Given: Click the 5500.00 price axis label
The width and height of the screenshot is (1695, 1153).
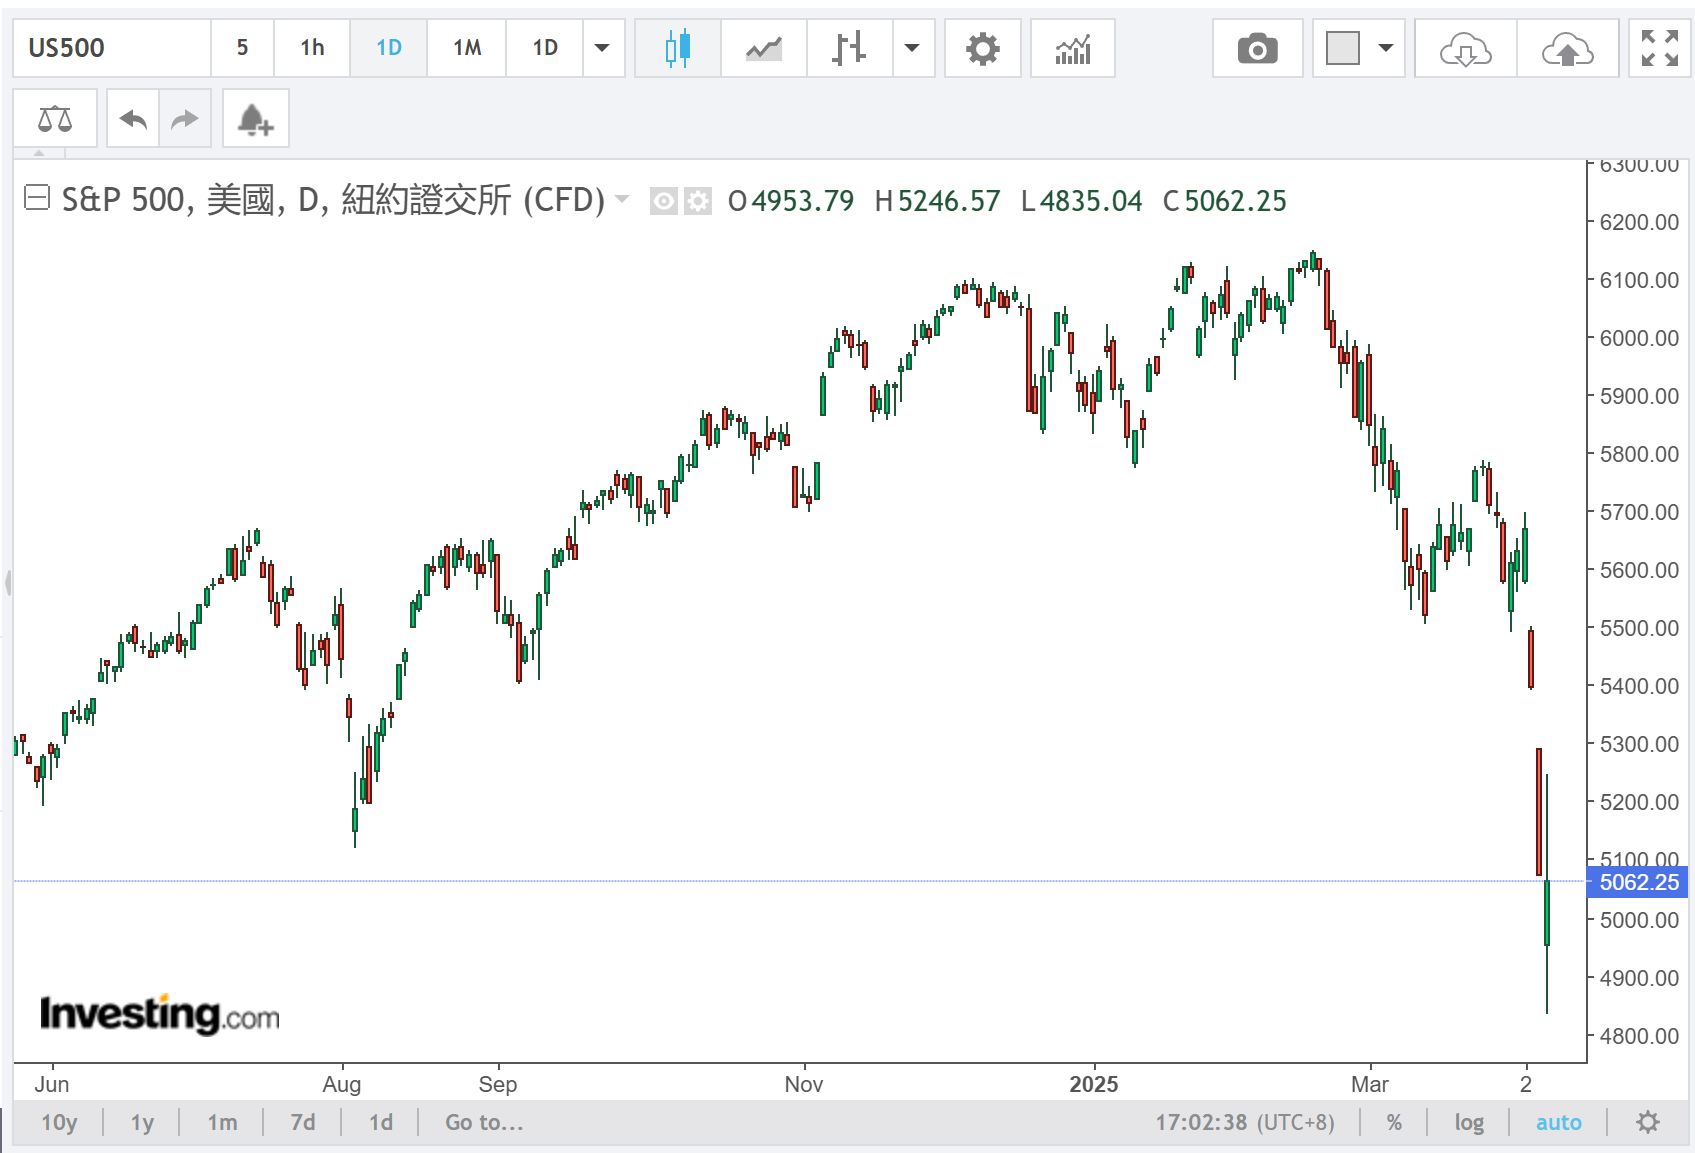Looking at the screenshot, I should click(1639, 628).
